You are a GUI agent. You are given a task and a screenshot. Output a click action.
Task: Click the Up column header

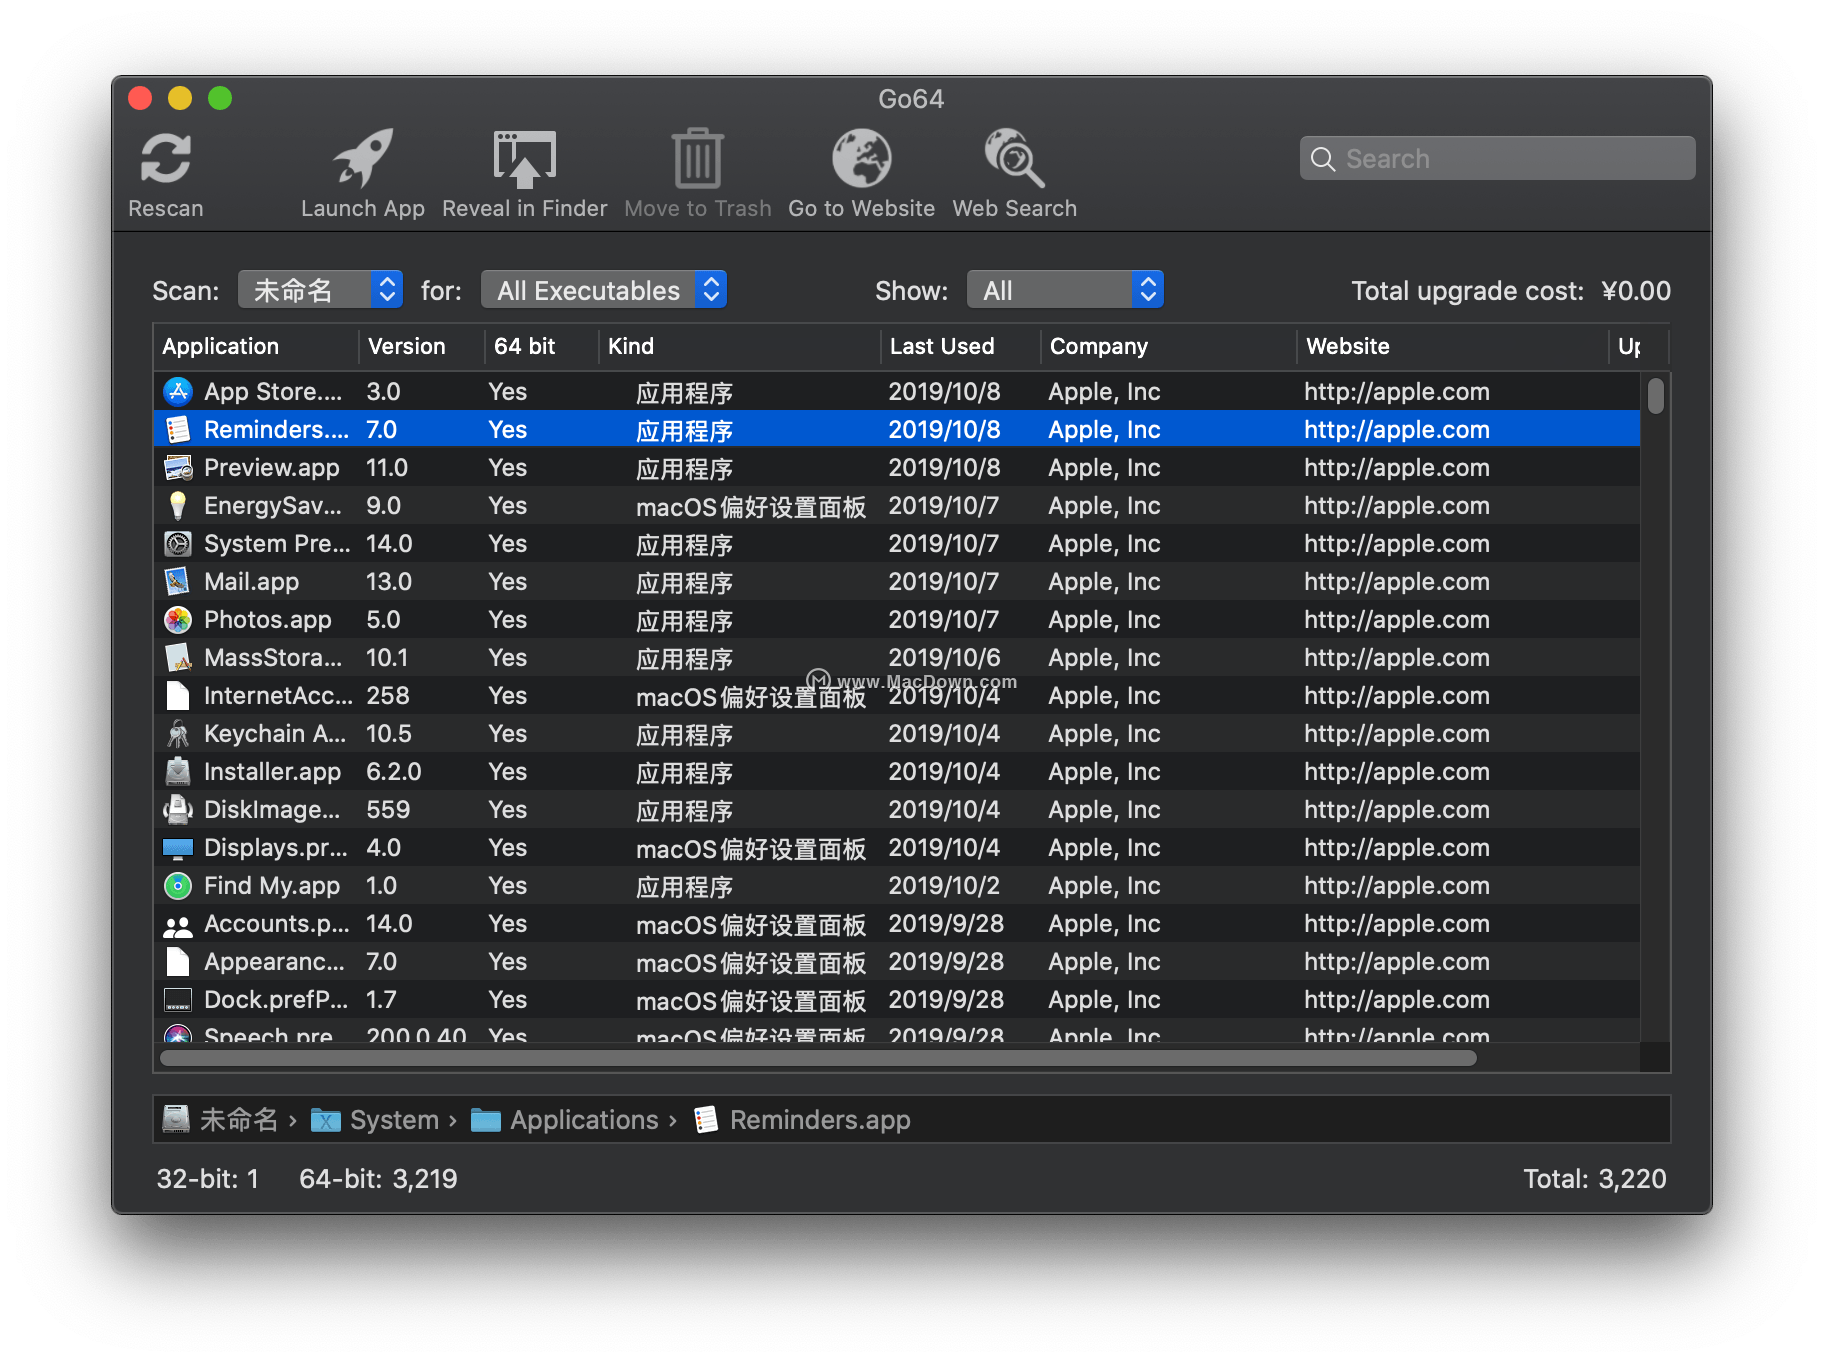click(x=1629, y=346)
